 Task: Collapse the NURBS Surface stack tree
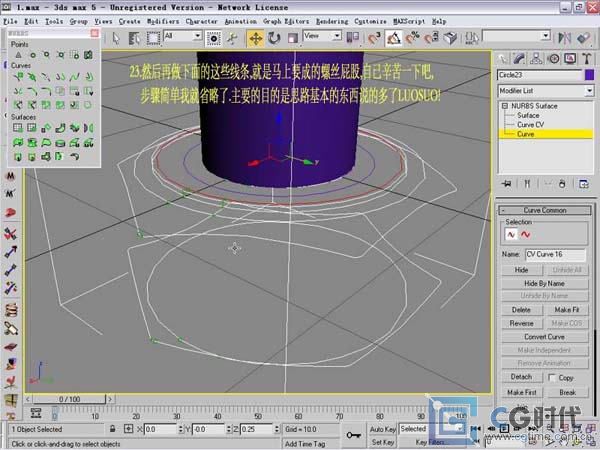[x=504, y=106]
